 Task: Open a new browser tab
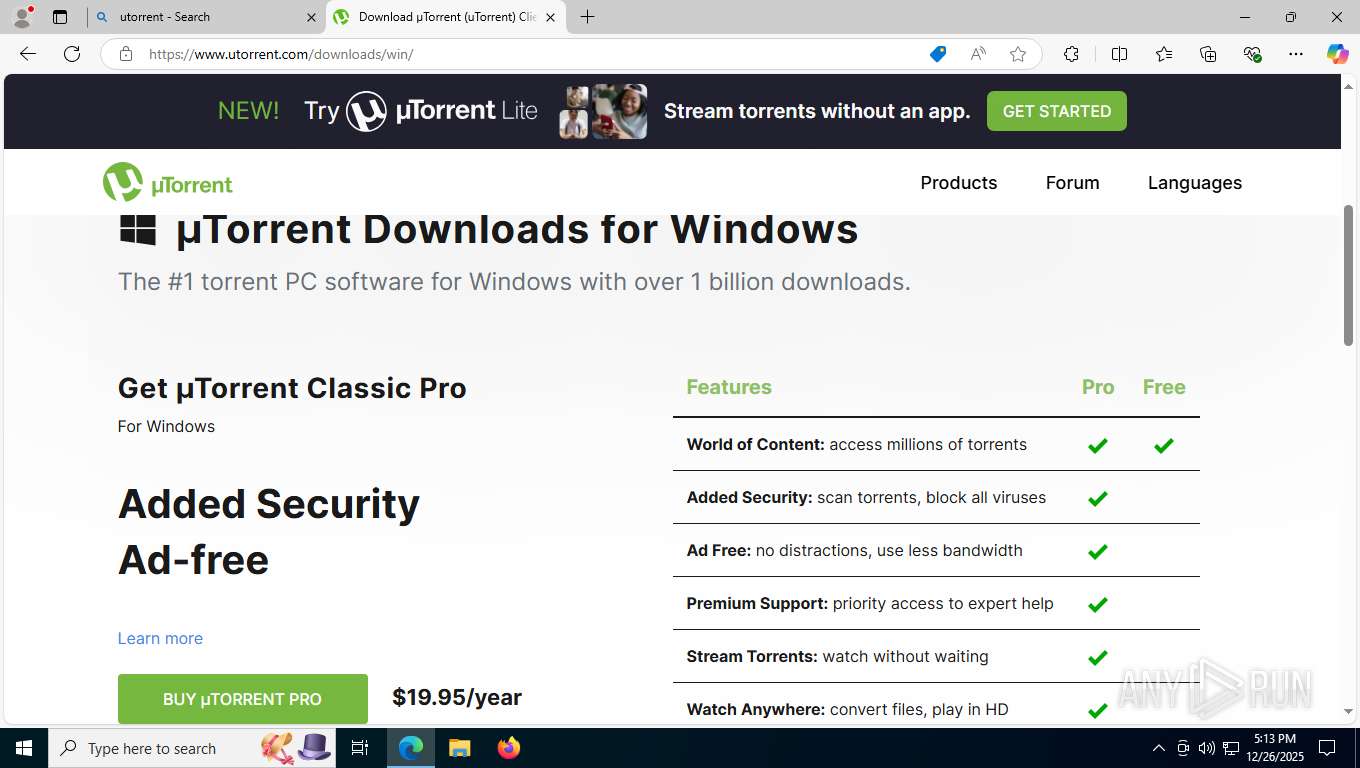(588, 17)
